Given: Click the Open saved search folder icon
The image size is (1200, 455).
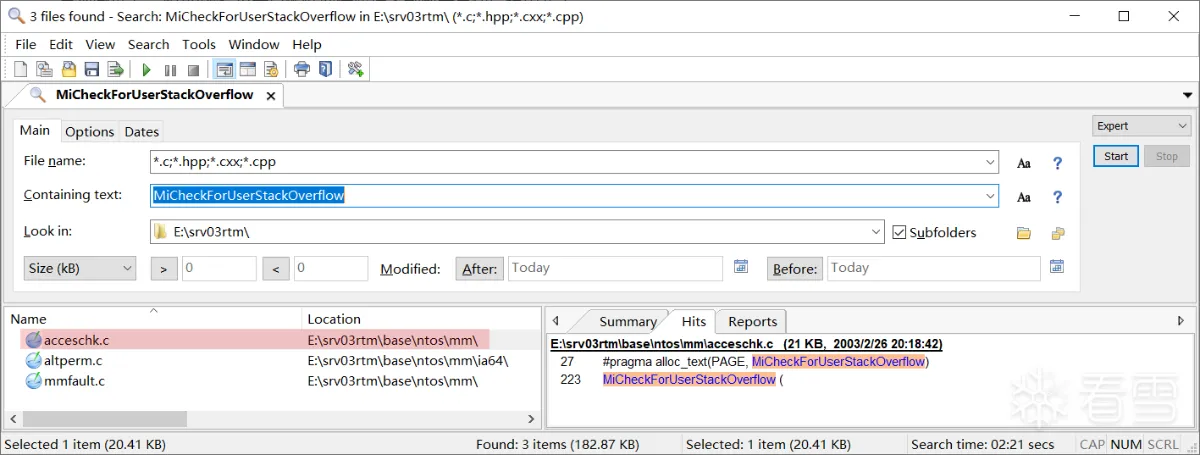Looking at the screenshot, I should [68, 69].
